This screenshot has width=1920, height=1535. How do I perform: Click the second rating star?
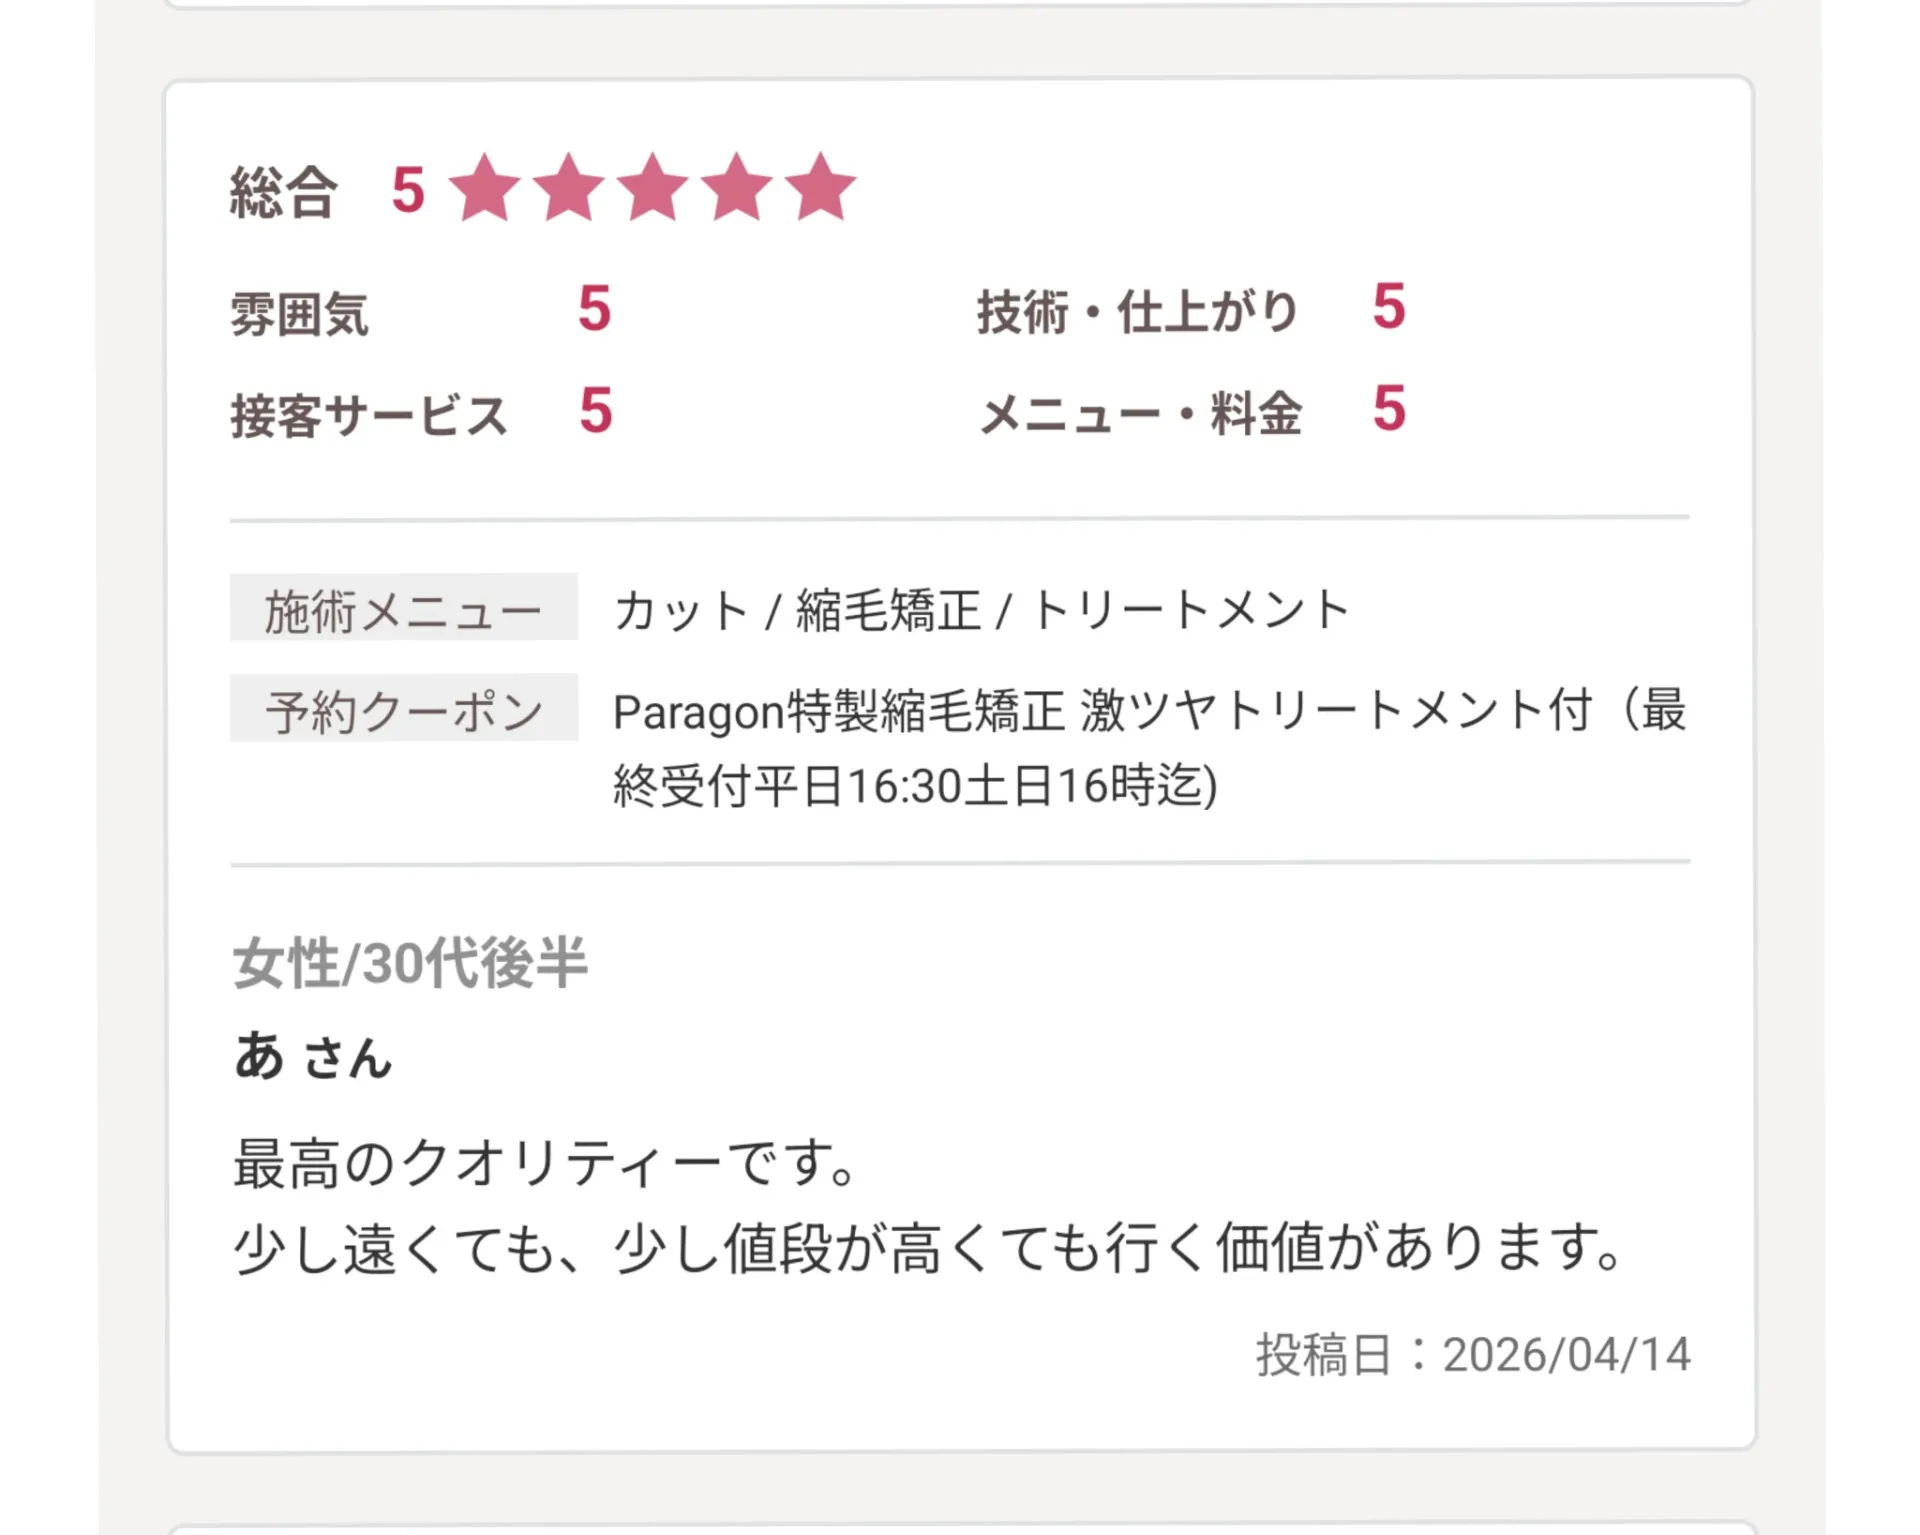pyautogui.click(x=569, y=188)
